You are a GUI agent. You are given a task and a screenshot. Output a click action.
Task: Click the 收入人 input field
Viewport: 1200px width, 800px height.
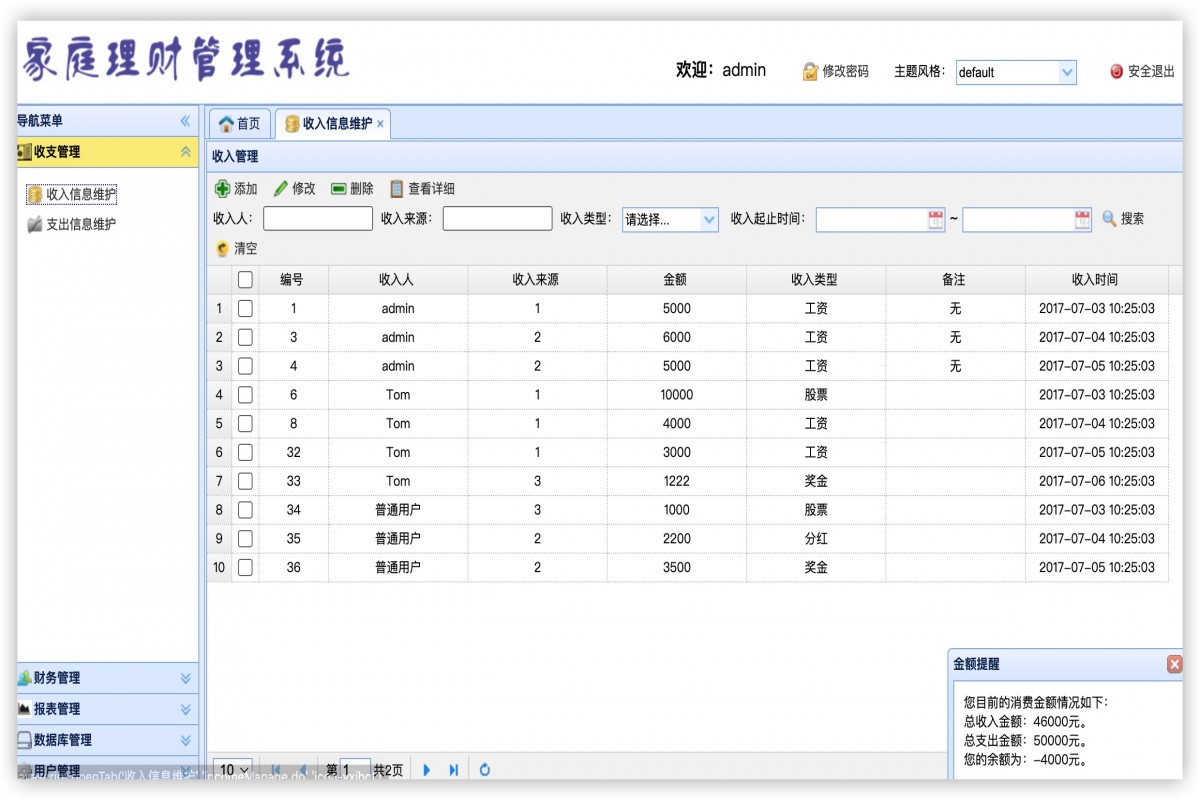tap(317, 218)
